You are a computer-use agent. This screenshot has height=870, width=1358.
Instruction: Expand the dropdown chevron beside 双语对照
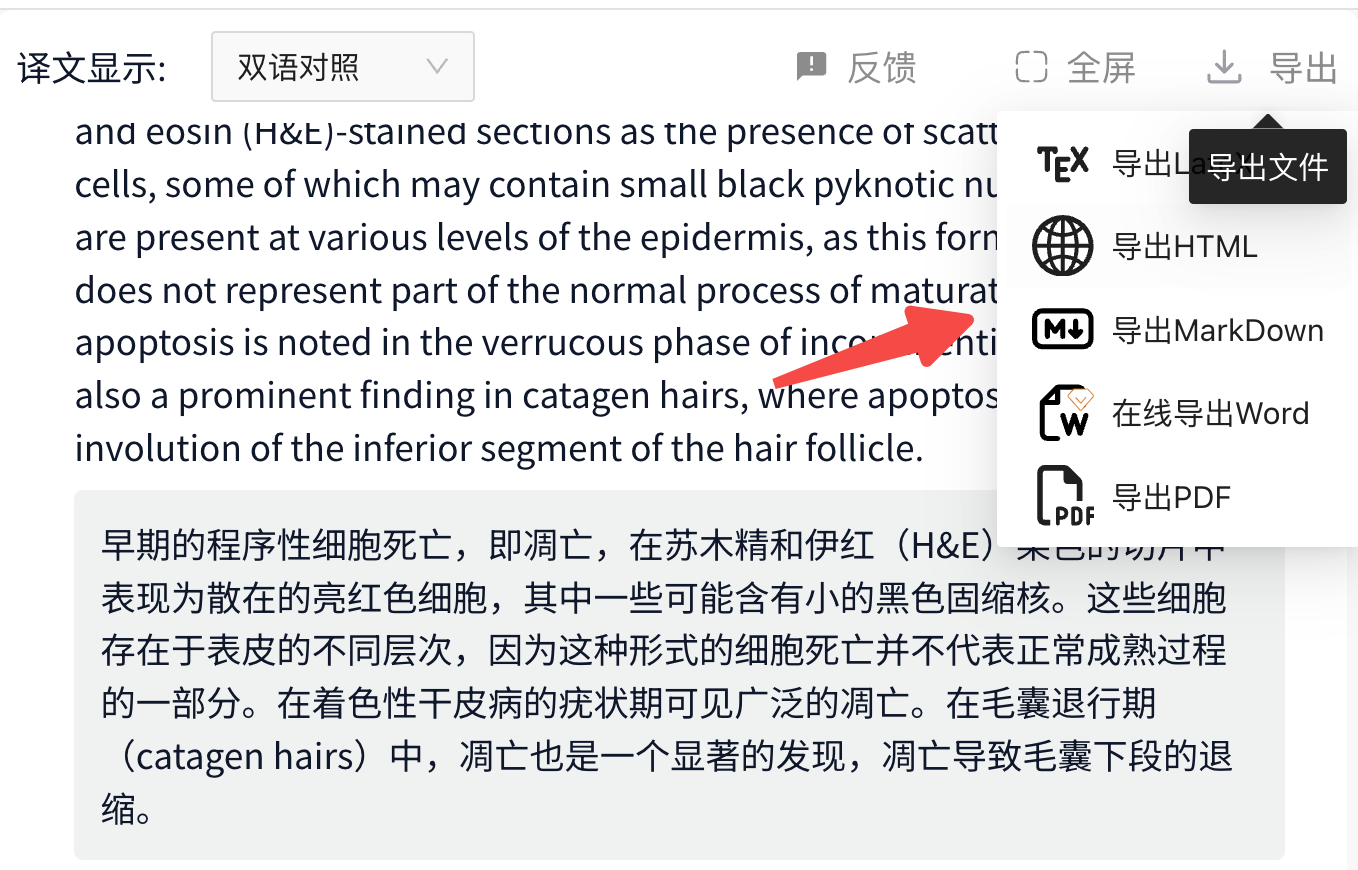click(436, 67)
